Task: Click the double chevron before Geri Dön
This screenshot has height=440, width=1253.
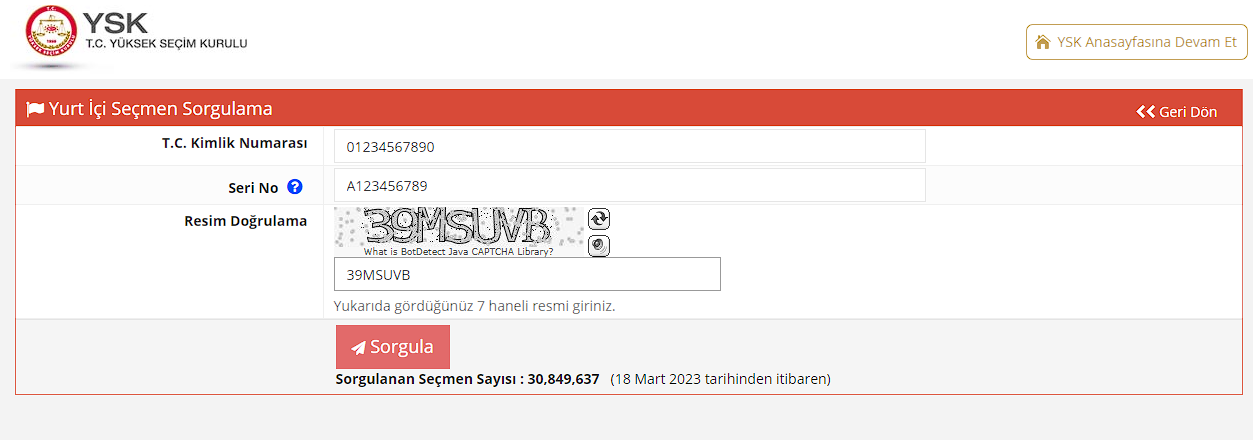Action: click(1146, 112)
